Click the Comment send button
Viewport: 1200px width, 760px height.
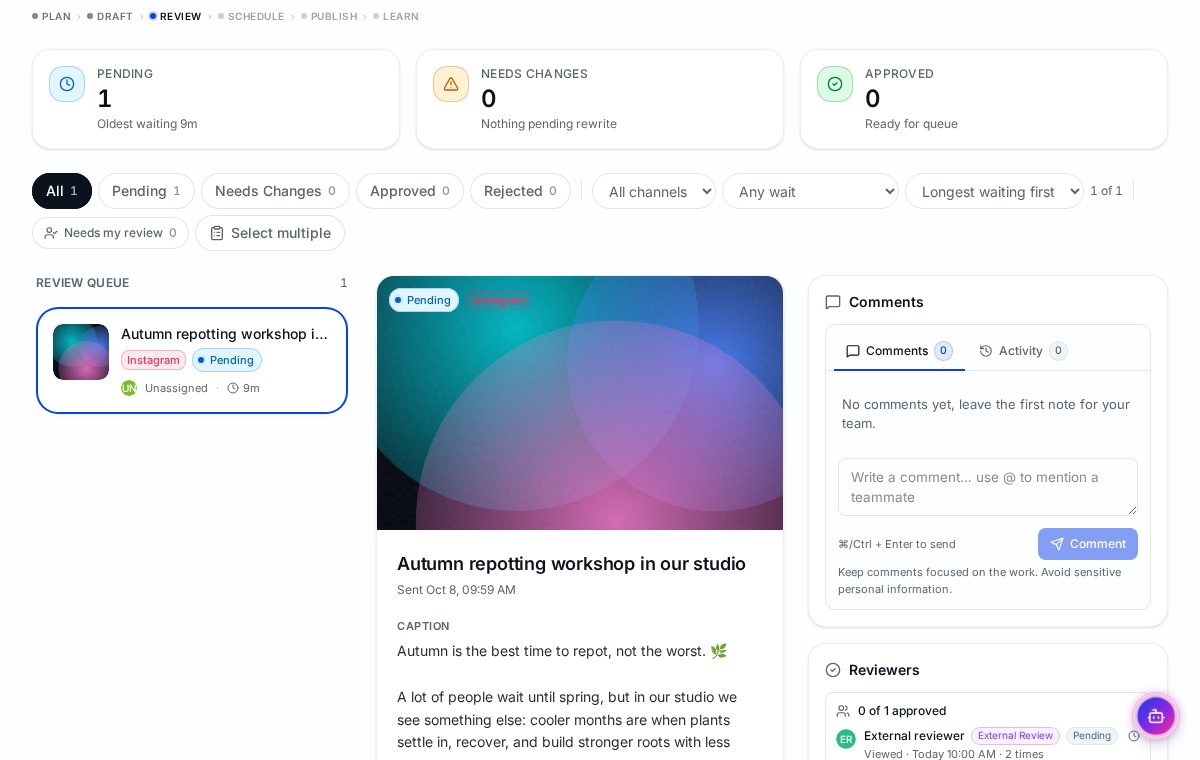pyautogui.click(x=1088, y=544)
